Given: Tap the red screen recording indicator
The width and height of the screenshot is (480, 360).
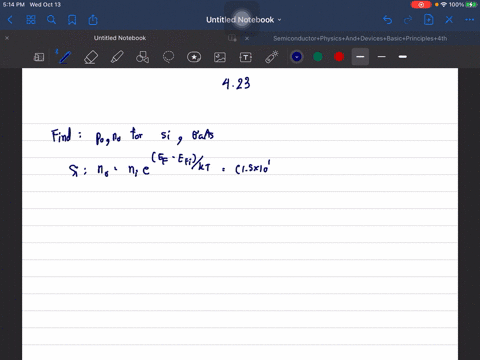Looking at the screenshot, I should coord(421,5).
